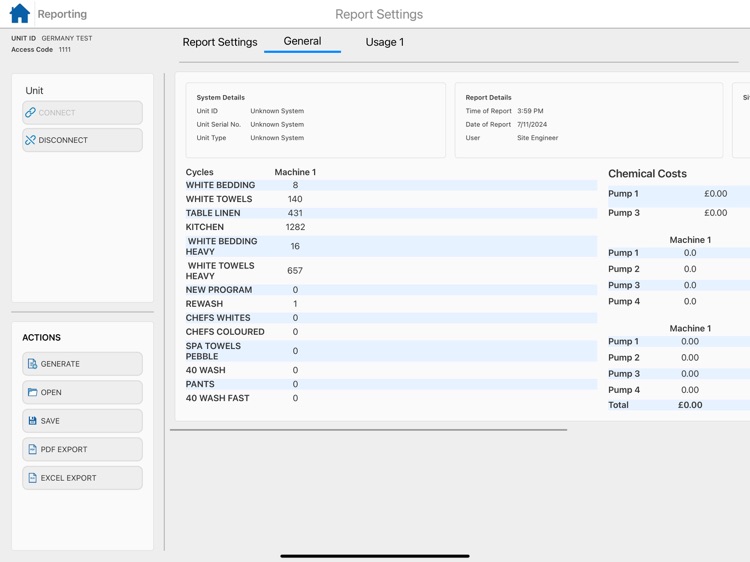This screenshot has width=750, height=562.
Task: Click the 657 cycle count value
Action: [x=295, y=271]
